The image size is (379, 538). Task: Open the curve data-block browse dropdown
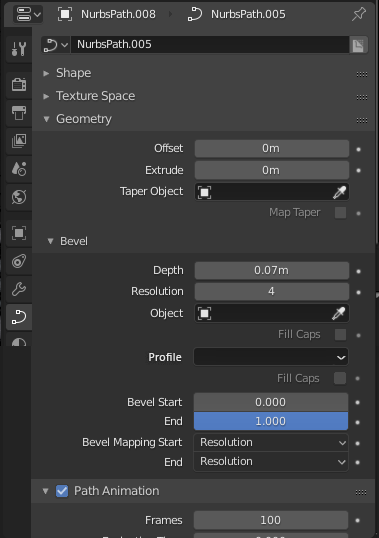coord(56,45)
